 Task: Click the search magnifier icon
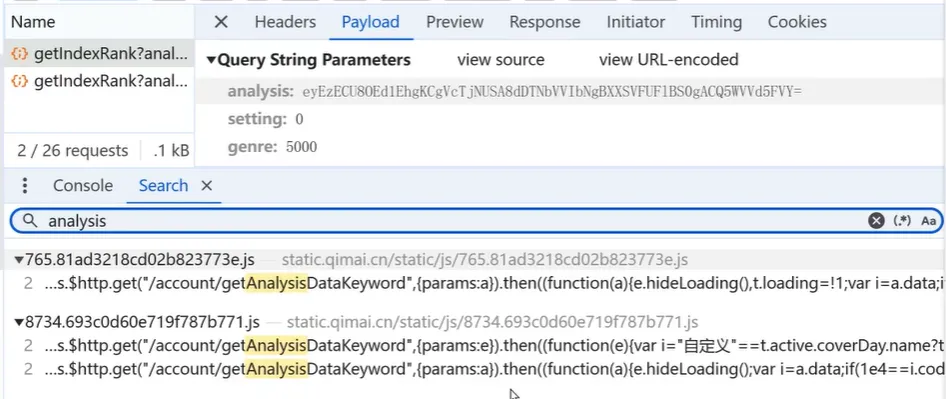coord(30,221)
